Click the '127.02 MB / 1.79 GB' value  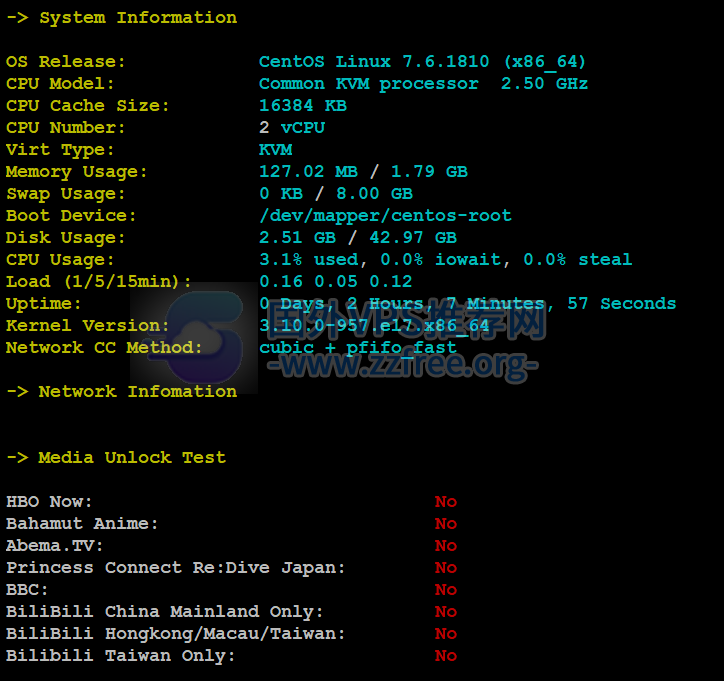(363, 172)
